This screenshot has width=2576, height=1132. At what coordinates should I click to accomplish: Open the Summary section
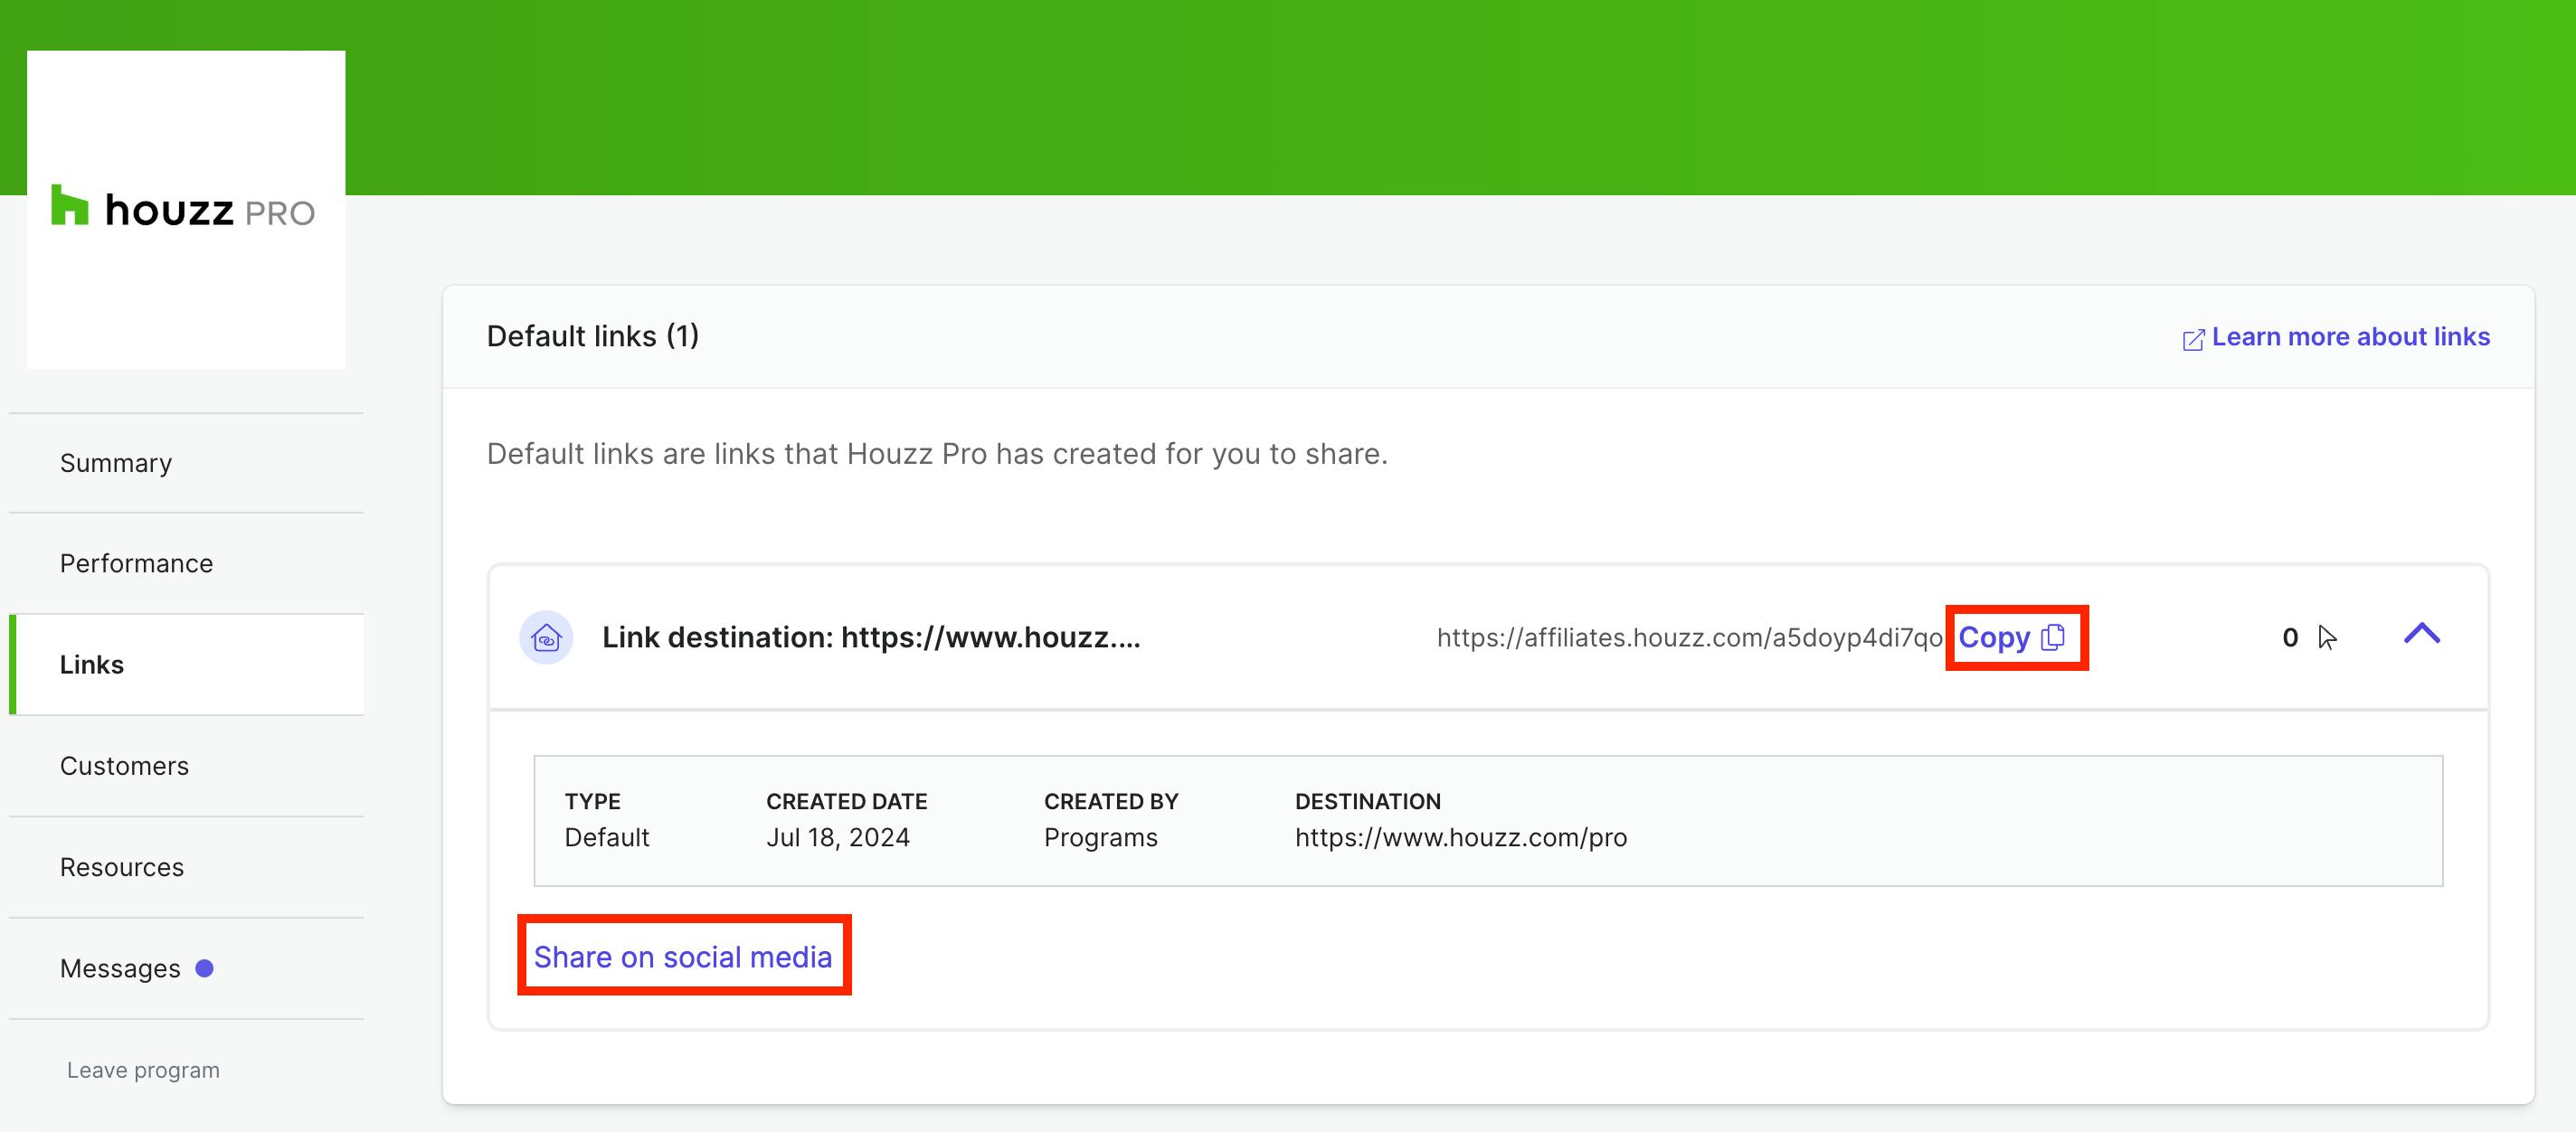coord(186,463)
